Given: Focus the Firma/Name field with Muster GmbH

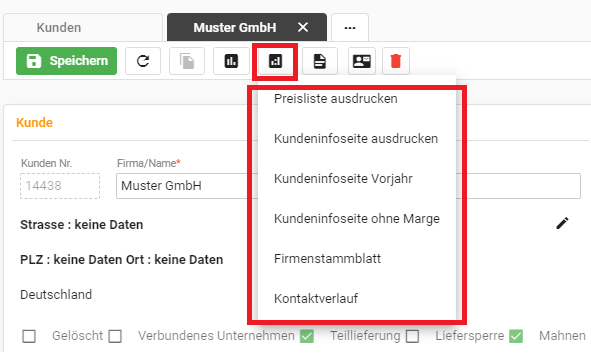Looking at the screenshot, I should point(348,186).
